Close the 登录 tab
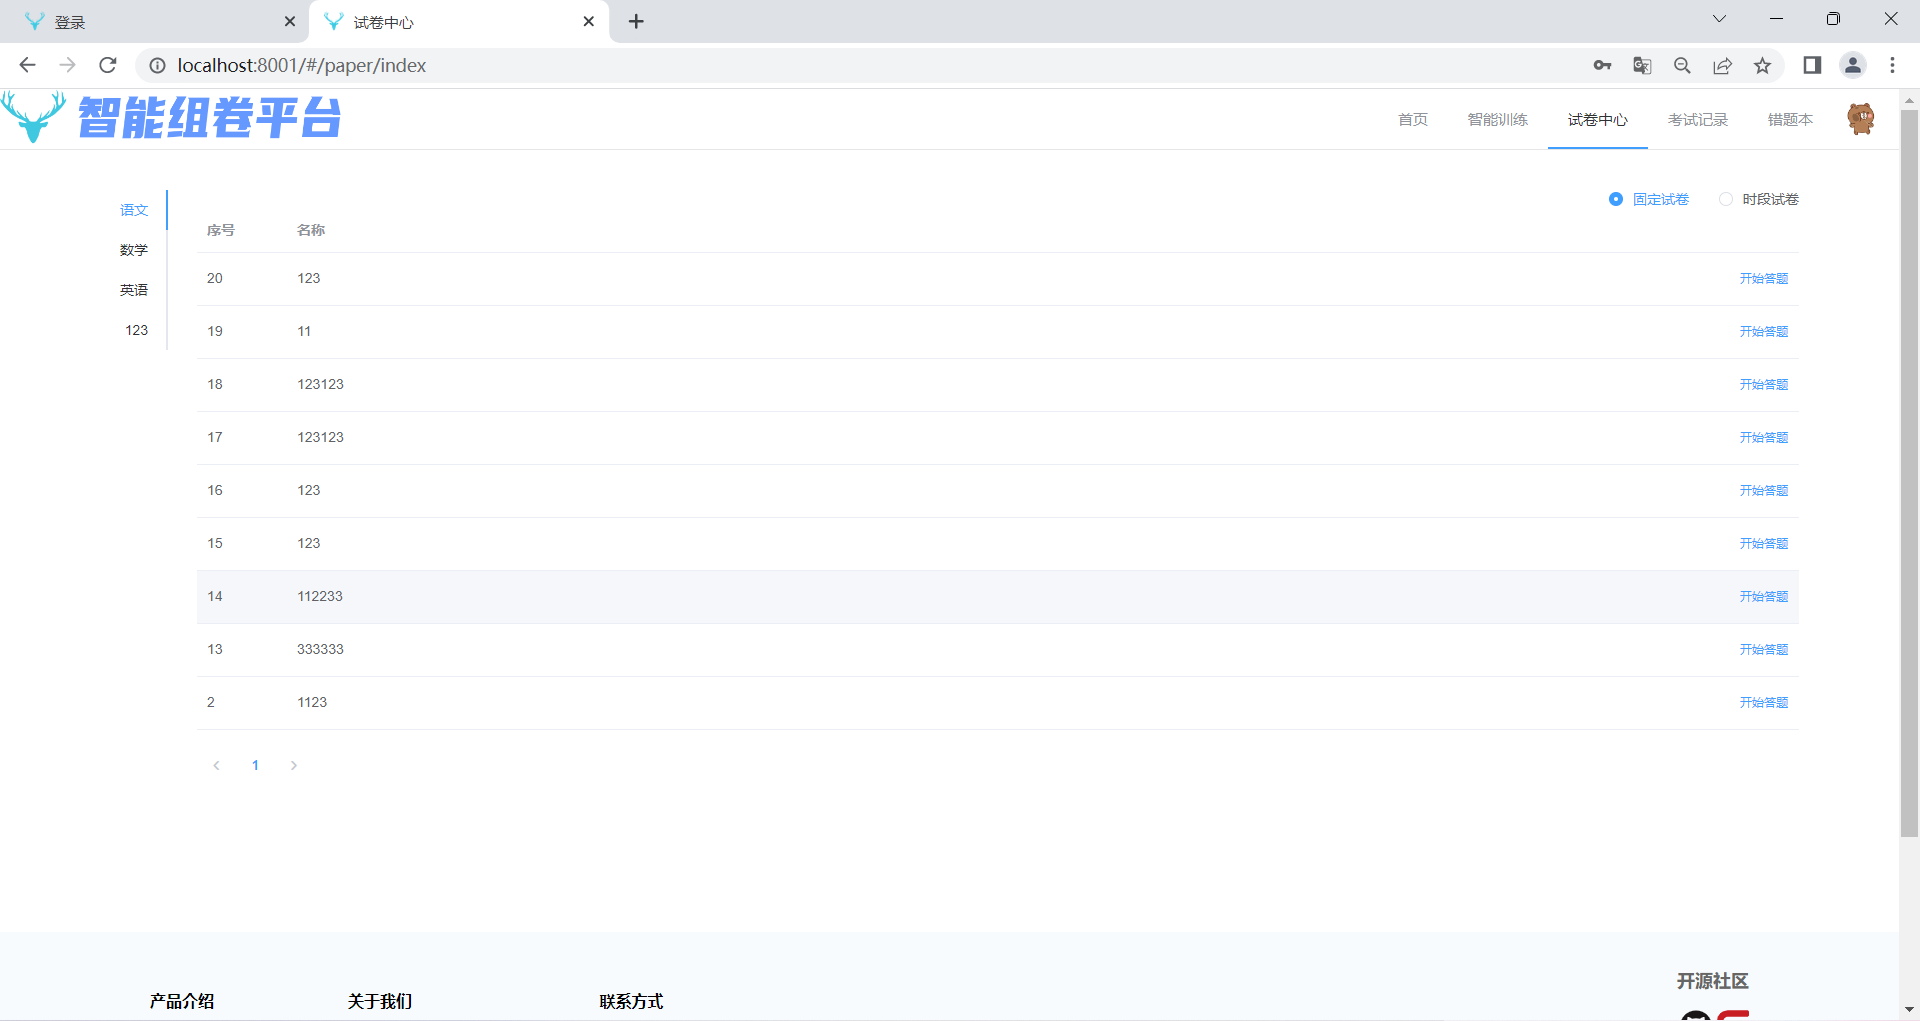Image resolution: width=1920 pixels, height=1021 pixels. (290, 21)
